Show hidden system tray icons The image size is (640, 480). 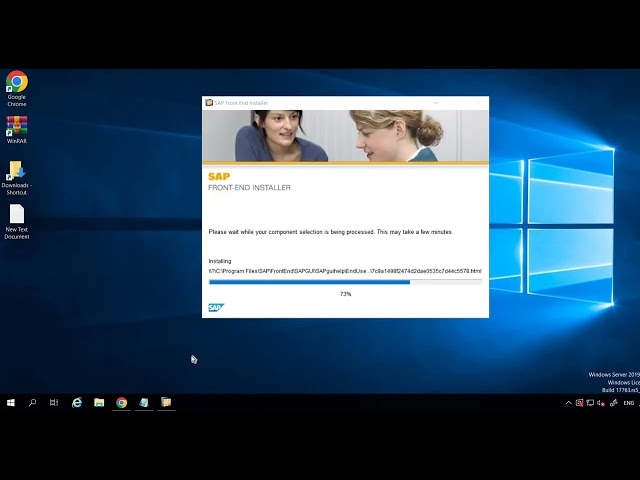coord(568,403)
